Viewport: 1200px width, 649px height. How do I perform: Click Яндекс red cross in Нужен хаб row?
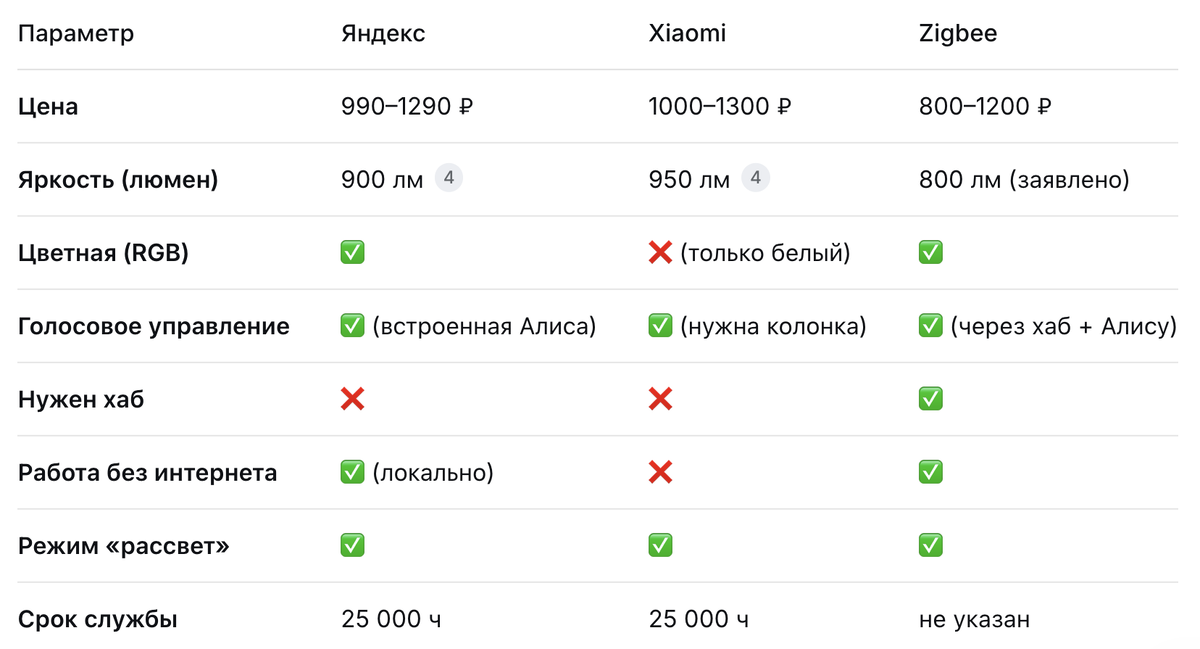point(353,399)
